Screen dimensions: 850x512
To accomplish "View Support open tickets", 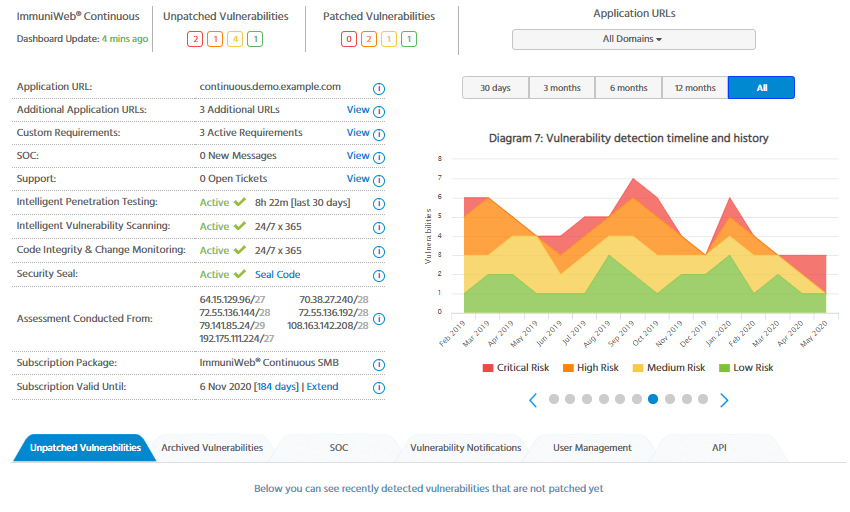I will pyautogui.click(x=358, y=178).
